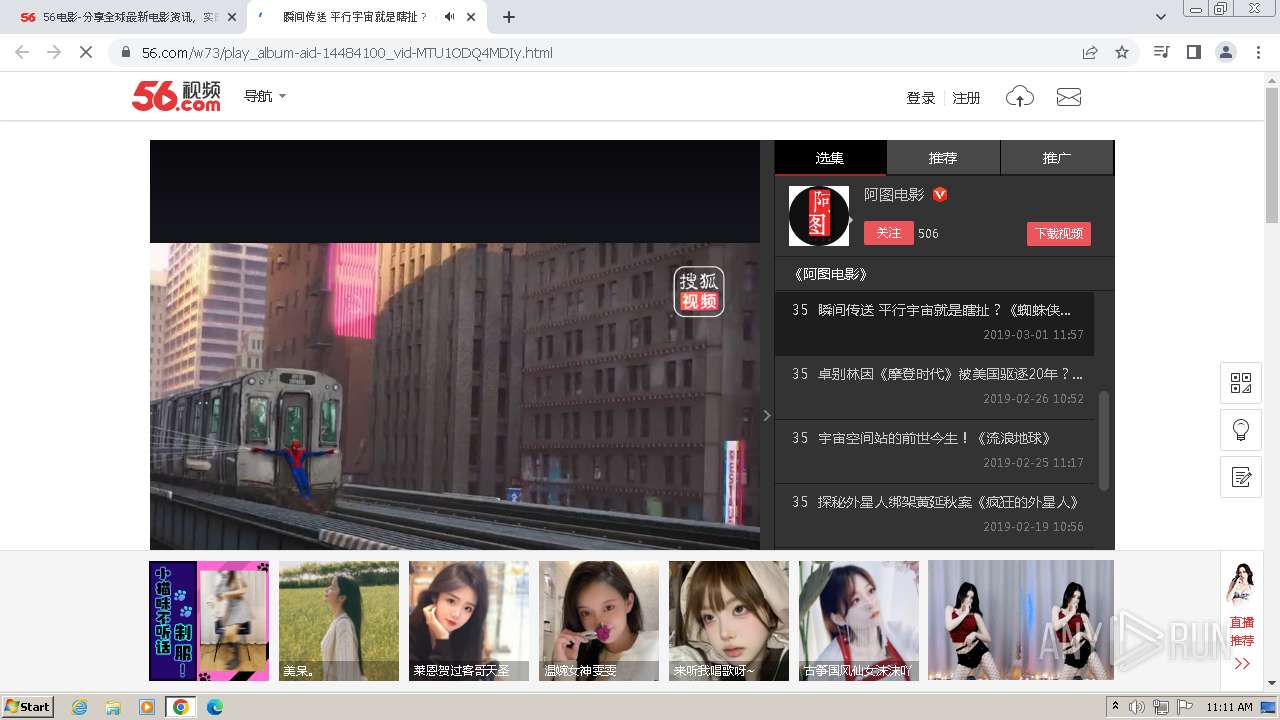Click the 搜狐视频 watermark logo in video
Viewport: 1280px width, 720px height.
click(x=699, y=291)
